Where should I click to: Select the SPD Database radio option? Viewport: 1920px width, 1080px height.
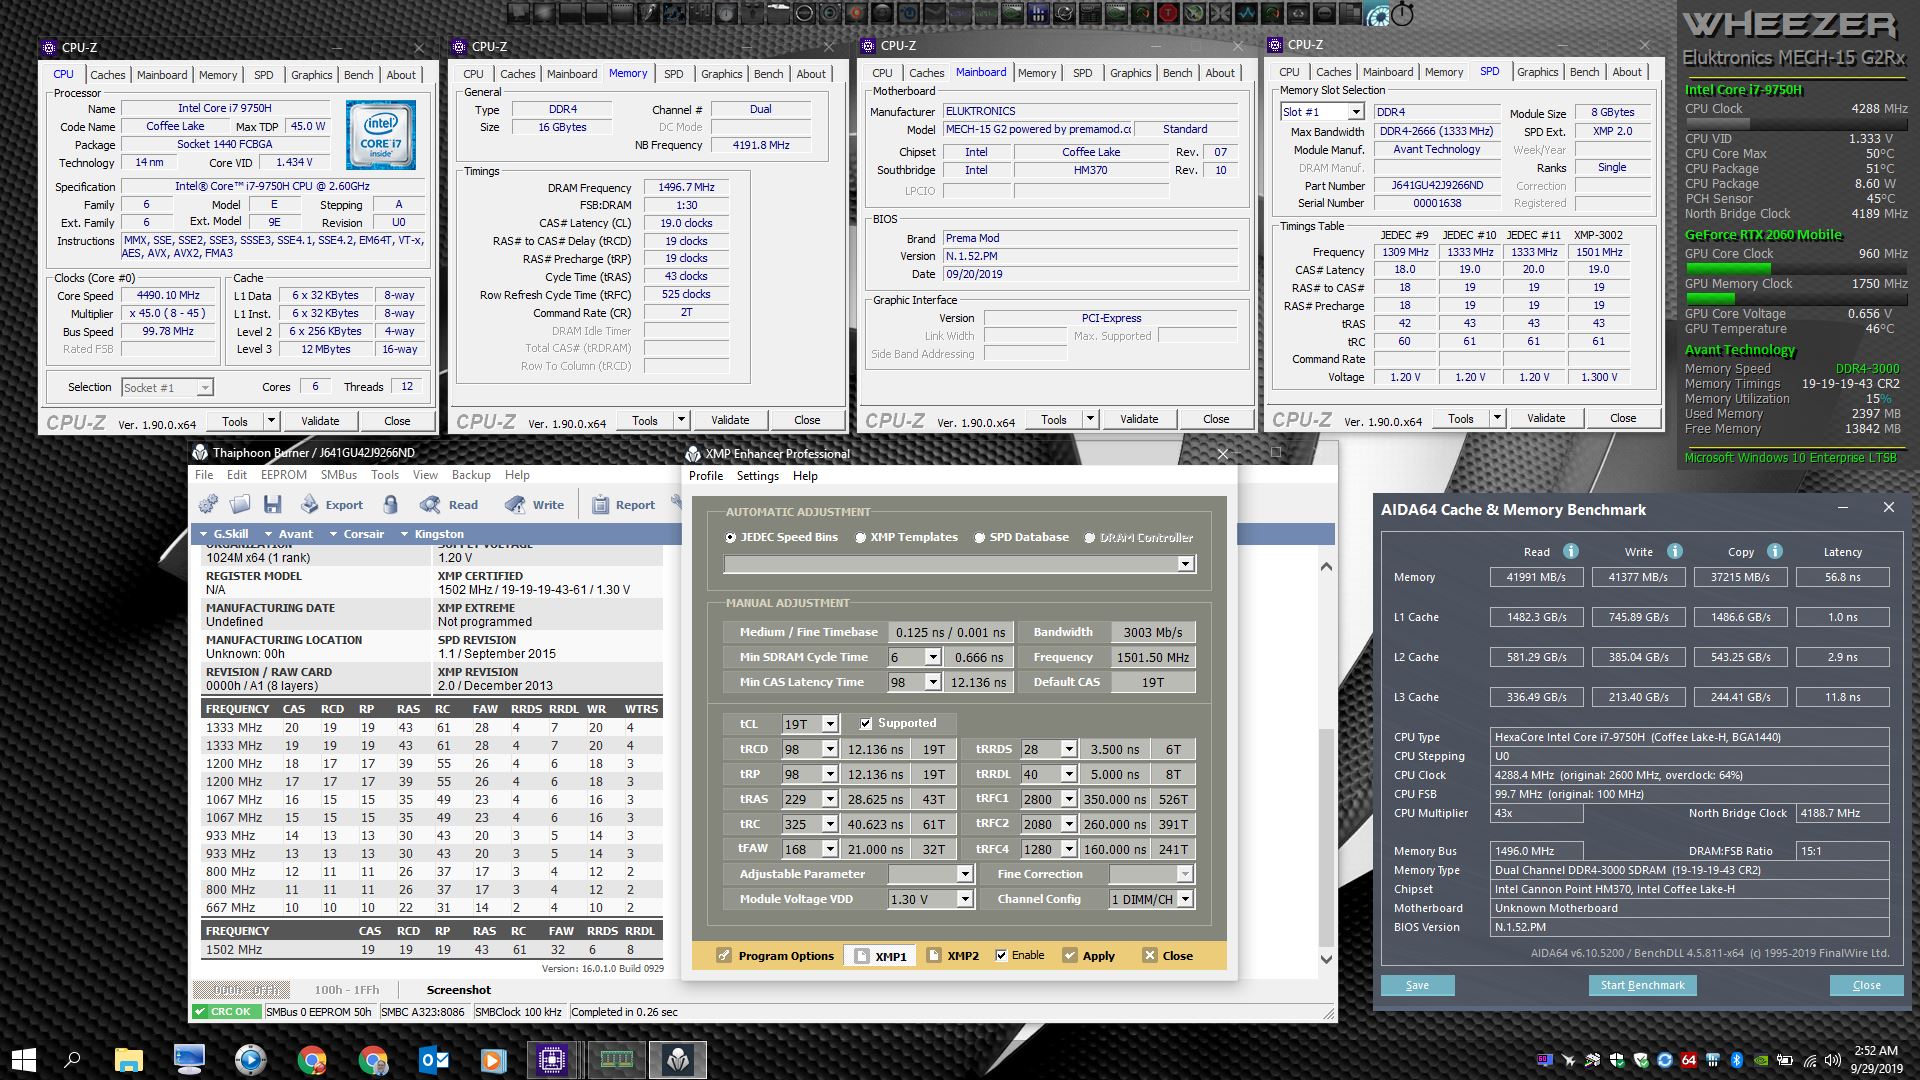(980, 538)
